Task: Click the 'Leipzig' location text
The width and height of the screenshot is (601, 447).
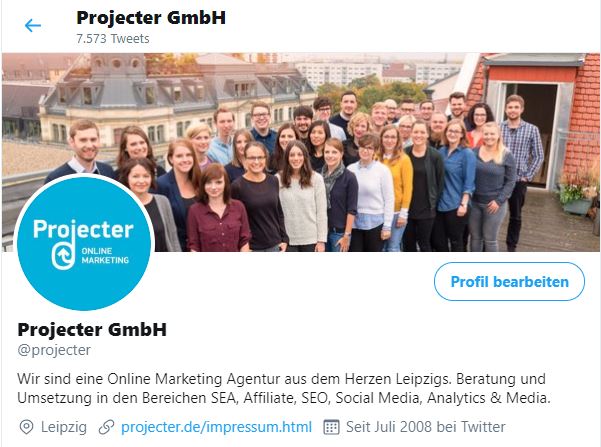Action: click(64, 427)
